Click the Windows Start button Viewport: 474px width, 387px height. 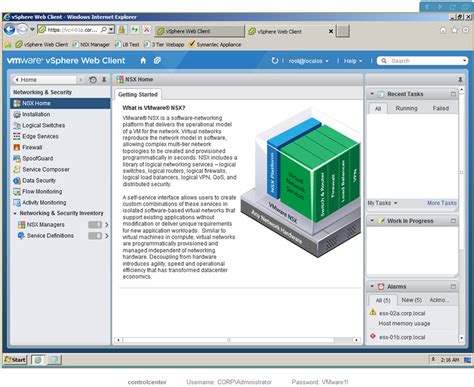(x=15, y=360)
